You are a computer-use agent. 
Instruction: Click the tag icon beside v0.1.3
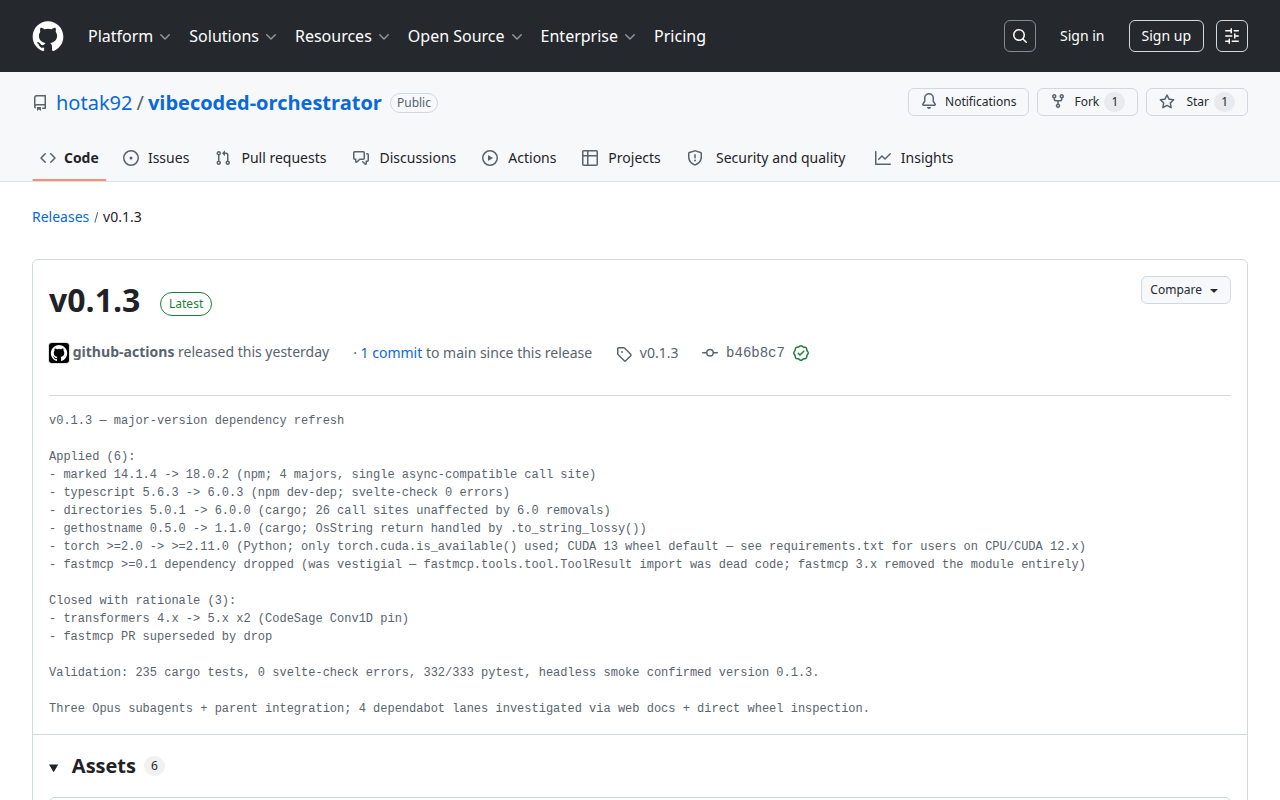(x=624, y=354)
